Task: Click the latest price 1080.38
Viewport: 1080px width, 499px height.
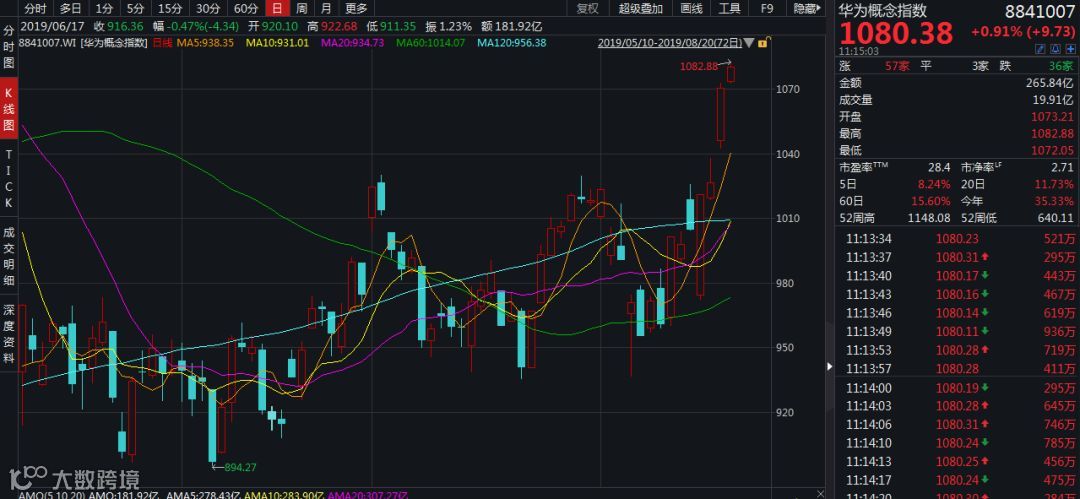Action: pyautogui.click(x=896, y=33)
